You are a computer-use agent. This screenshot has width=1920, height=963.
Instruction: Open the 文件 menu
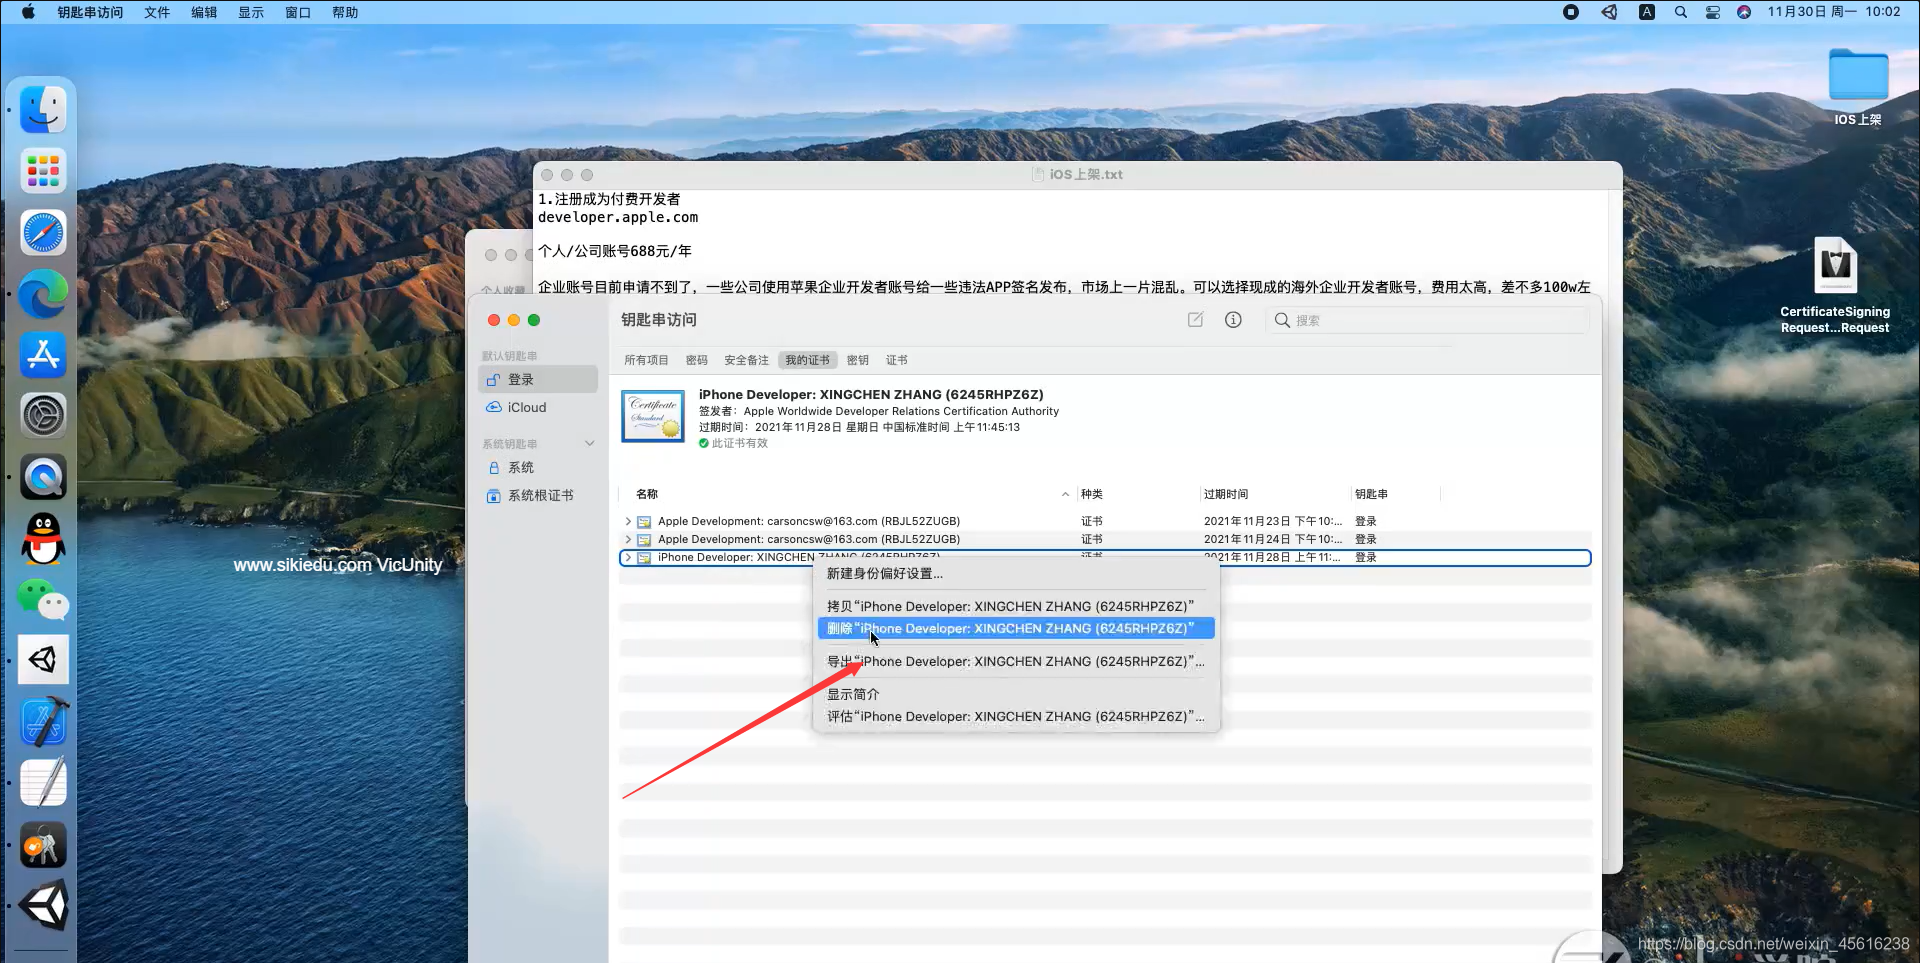tap(157, 12)
